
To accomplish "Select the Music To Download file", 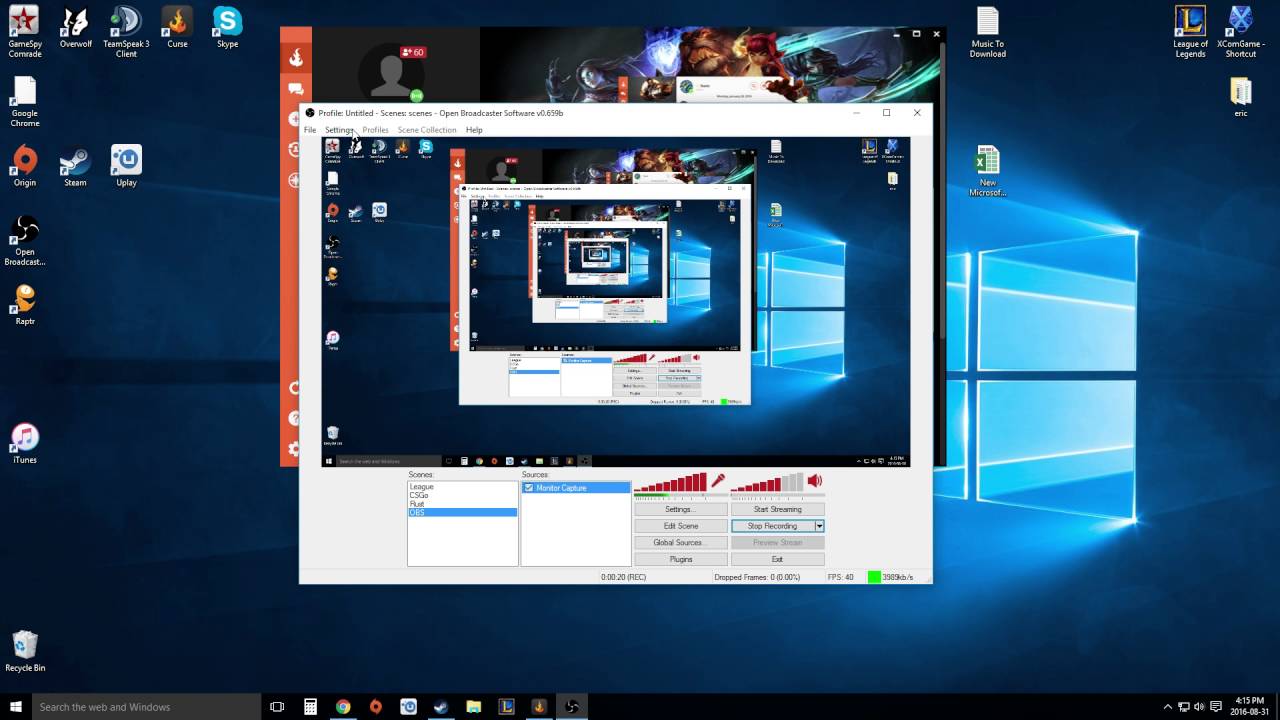I will [987, 32].
